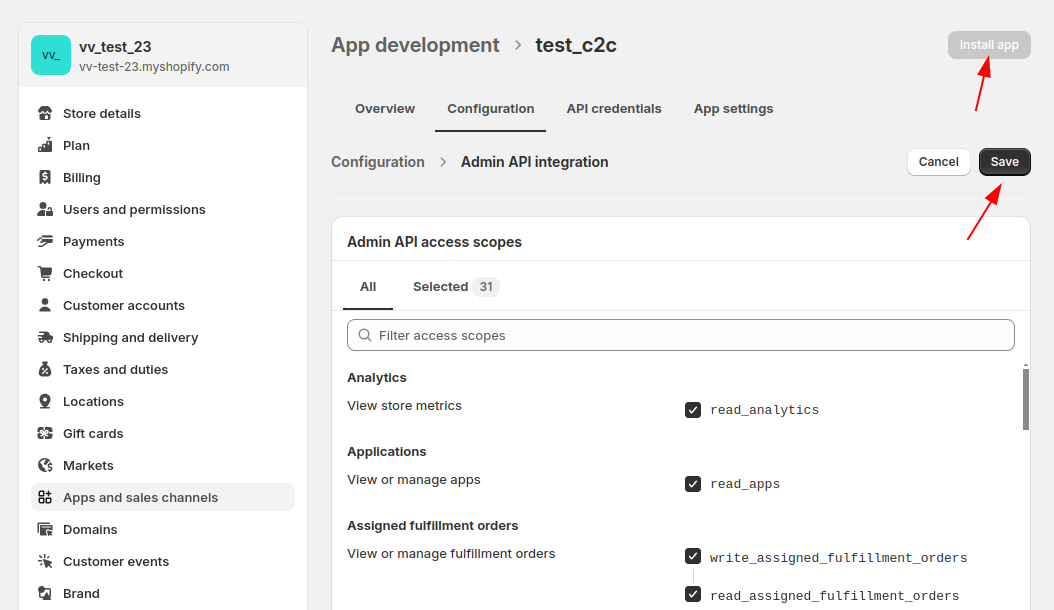This screenshot has width=1054, height=610.
Task: Click the Install app button
Action: pos(989,45)
